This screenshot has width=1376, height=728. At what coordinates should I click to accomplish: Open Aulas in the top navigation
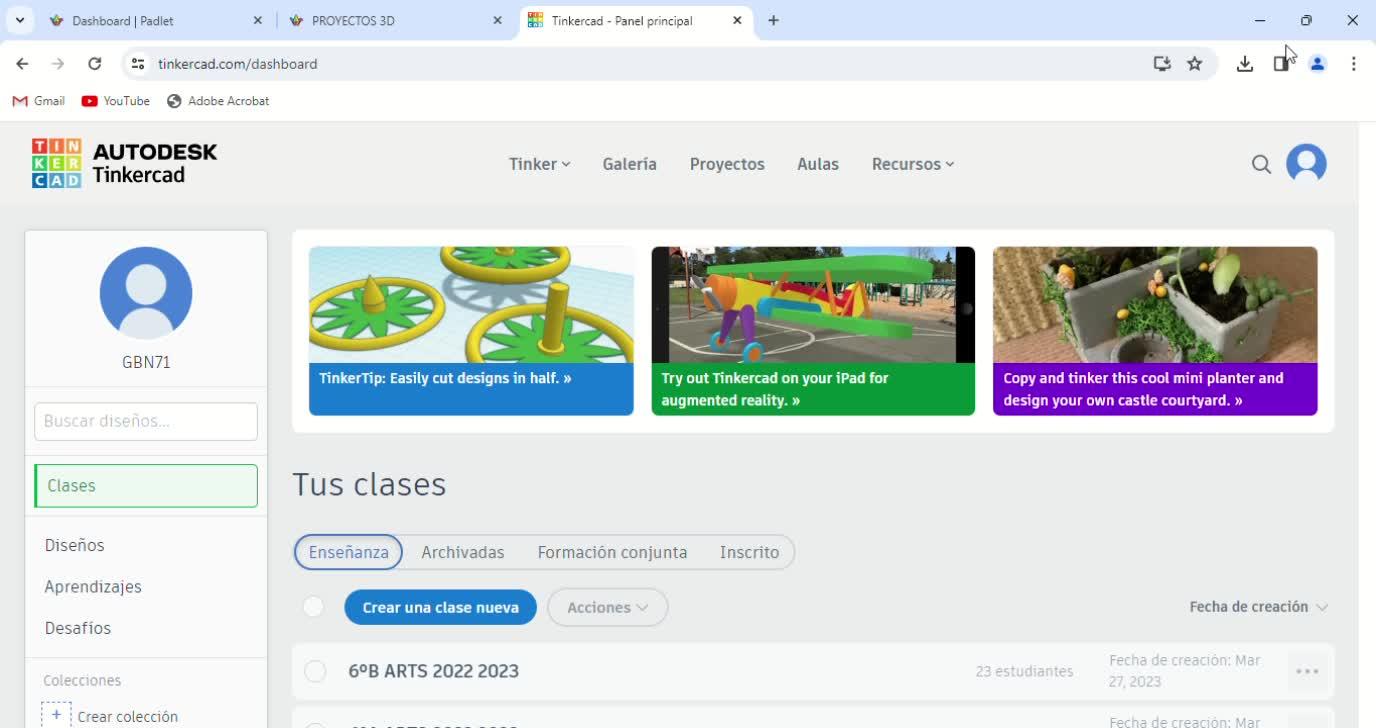point(818,164)
